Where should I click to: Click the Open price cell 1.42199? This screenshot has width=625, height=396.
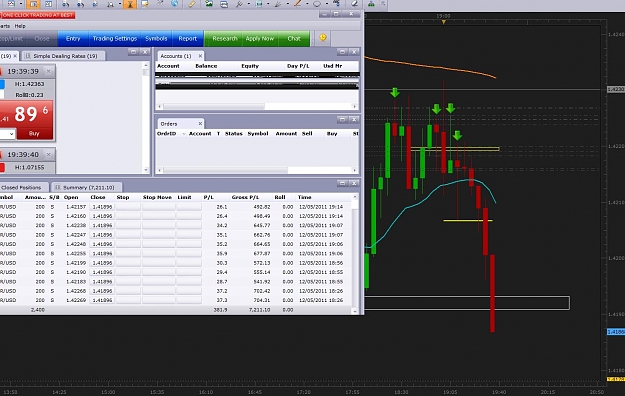tap(76, 263)
